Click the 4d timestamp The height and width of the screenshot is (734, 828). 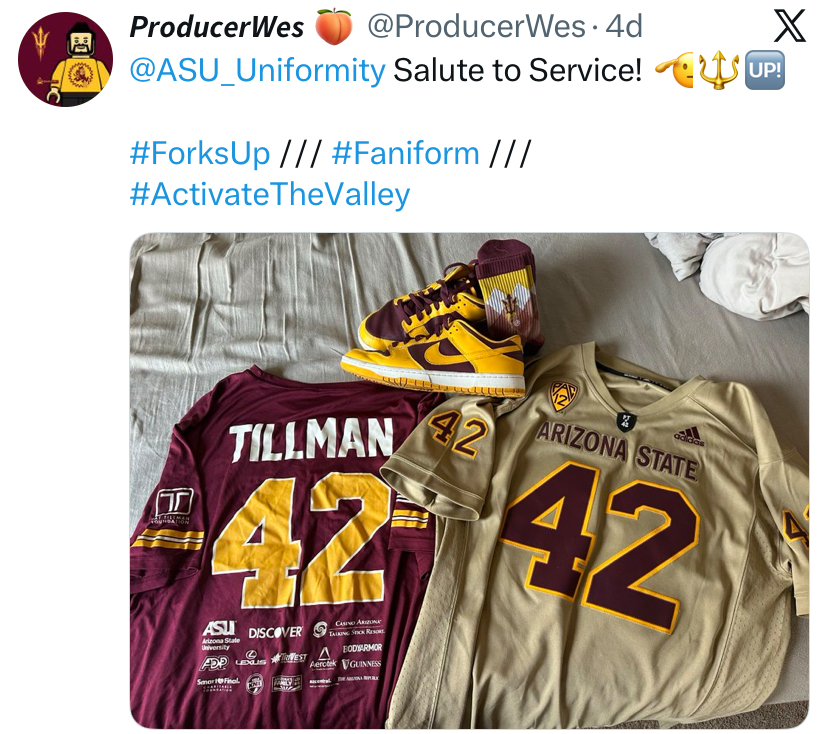[624, 27]
